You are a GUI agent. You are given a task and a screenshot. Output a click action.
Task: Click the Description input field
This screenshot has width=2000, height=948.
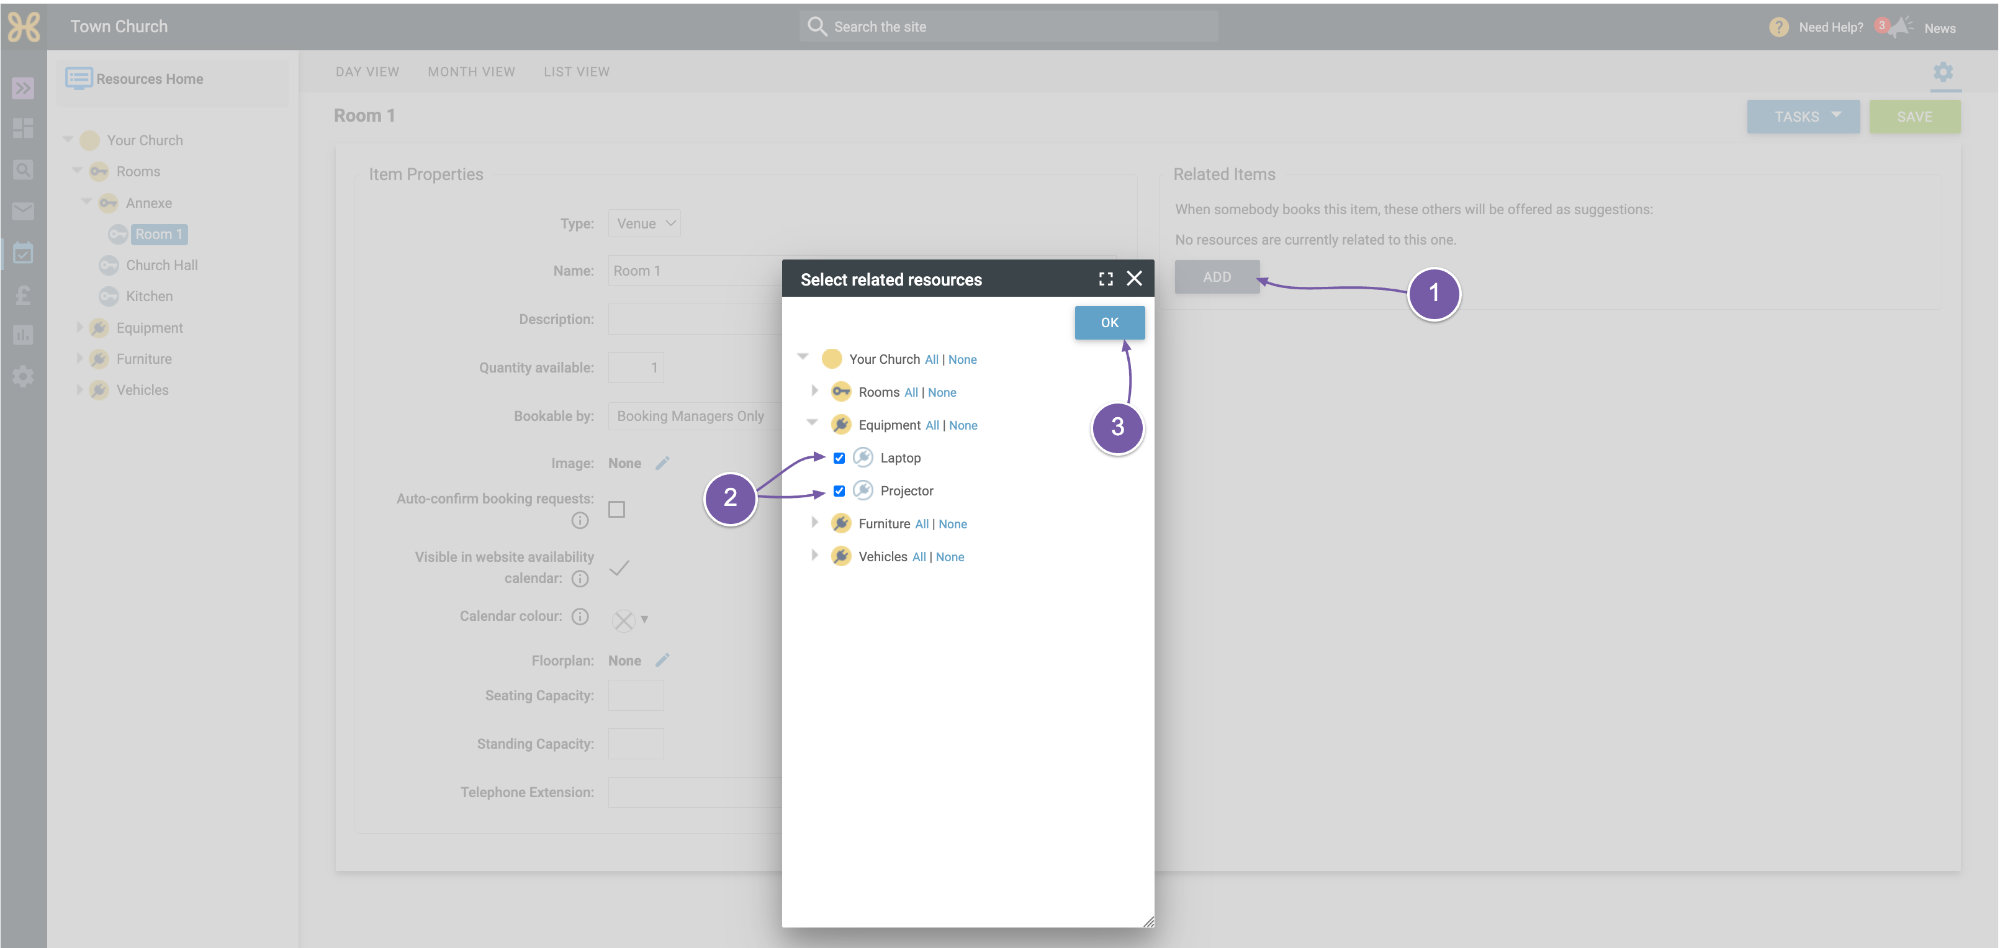point(695,319)
